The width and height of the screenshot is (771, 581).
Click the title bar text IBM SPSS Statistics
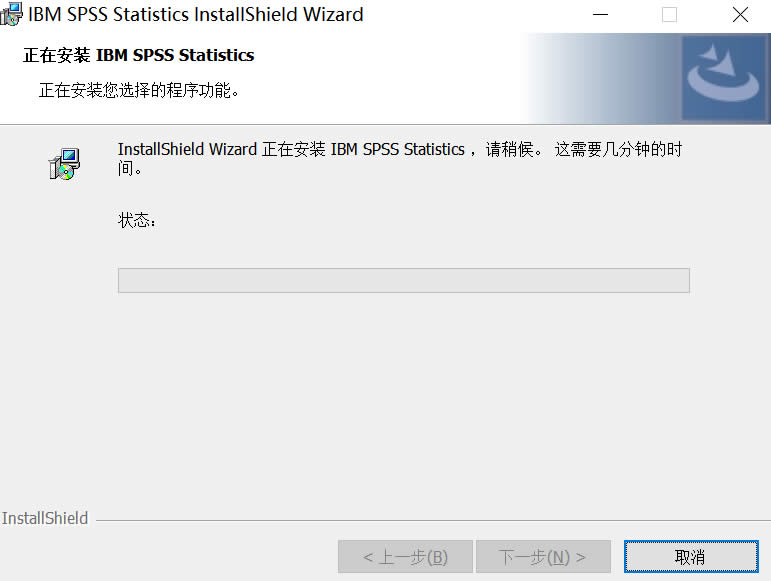click(x=108, y=14)
